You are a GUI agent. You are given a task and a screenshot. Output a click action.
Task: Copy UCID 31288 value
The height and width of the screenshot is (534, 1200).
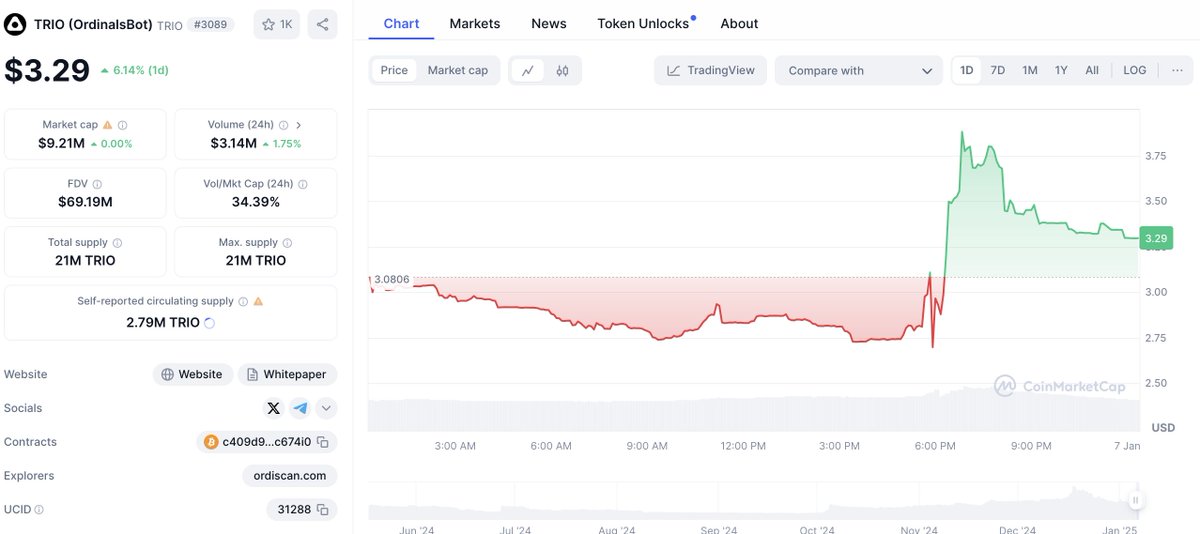[322, 510]
